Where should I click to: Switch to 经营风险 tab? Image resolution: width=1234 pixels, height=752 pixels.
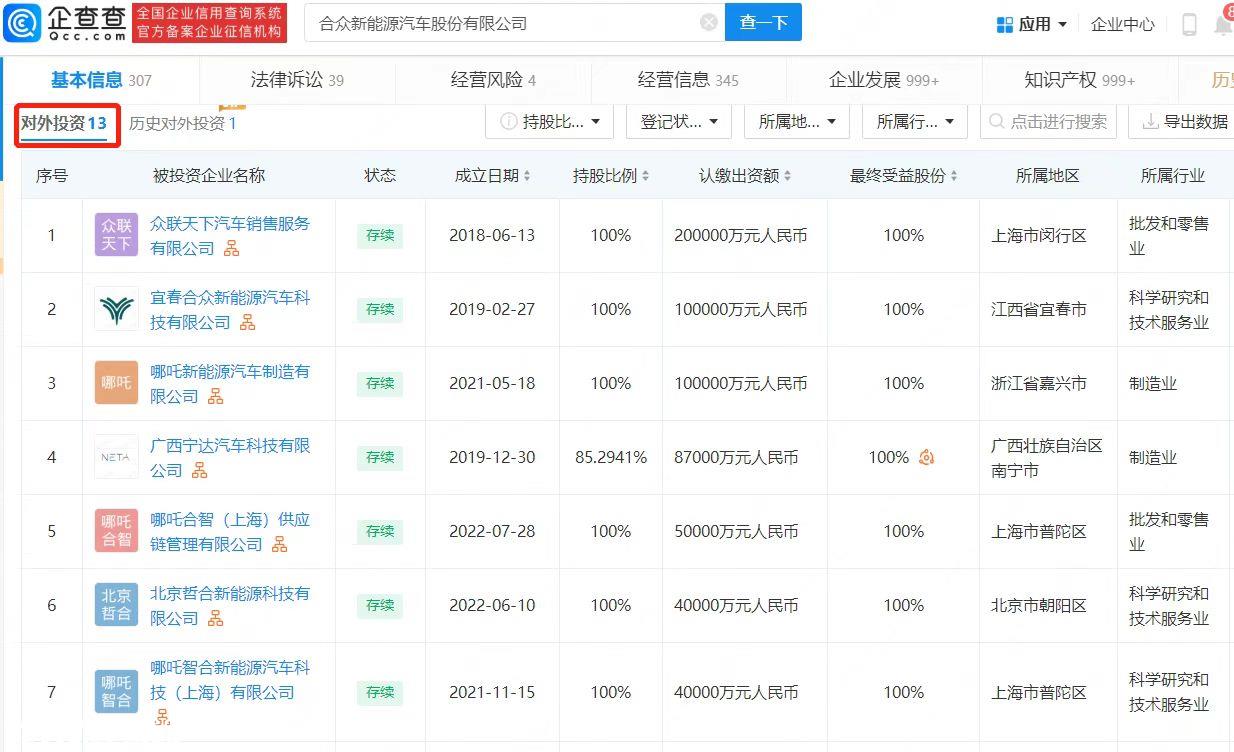493,80
